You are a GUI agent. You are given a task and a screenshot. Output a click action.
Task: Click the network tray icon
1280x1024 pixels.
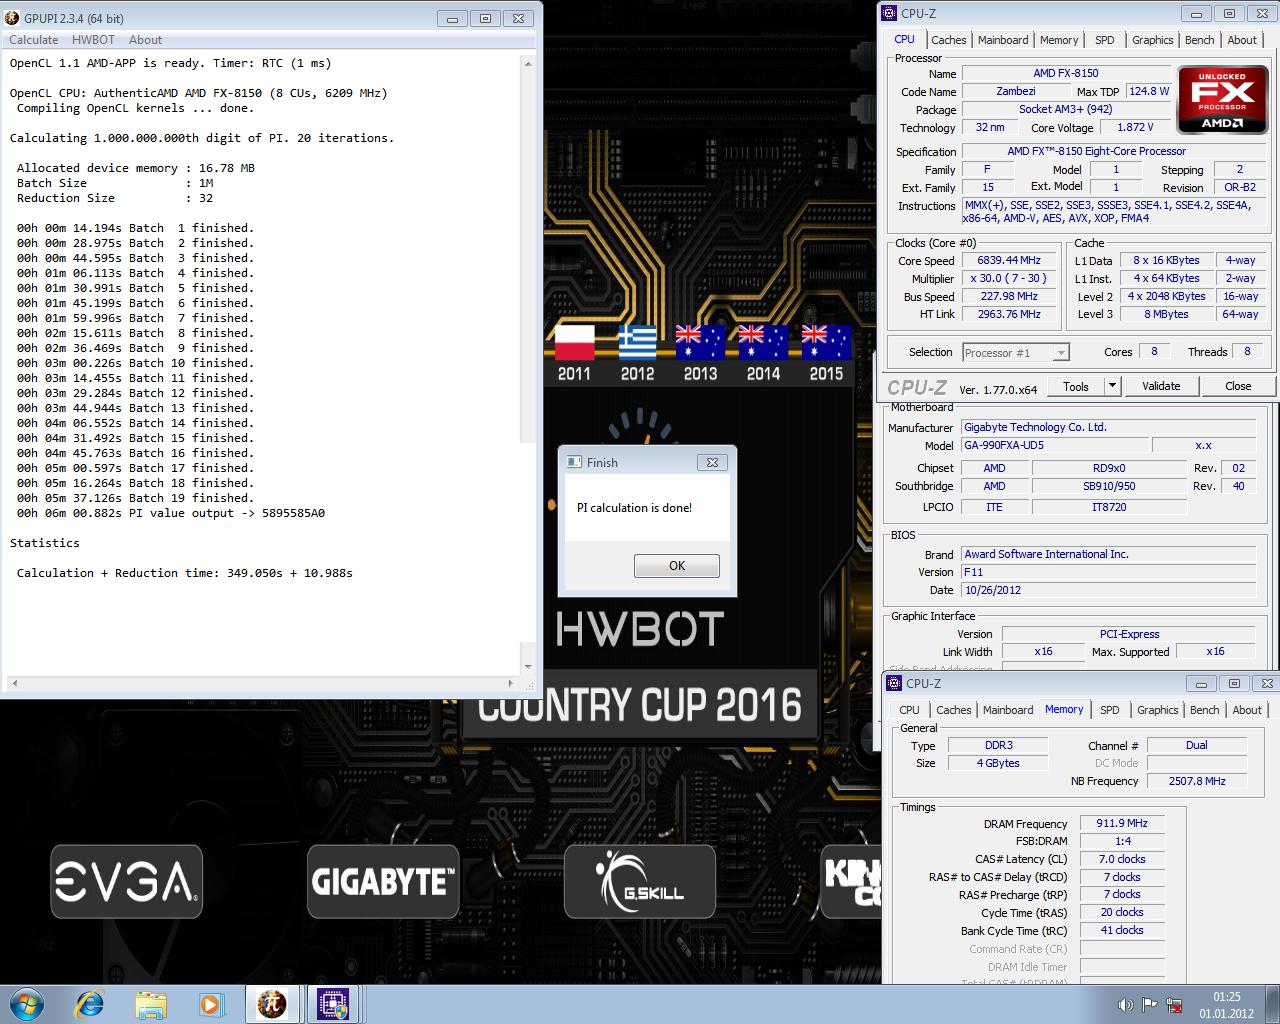[1172, 1004]
